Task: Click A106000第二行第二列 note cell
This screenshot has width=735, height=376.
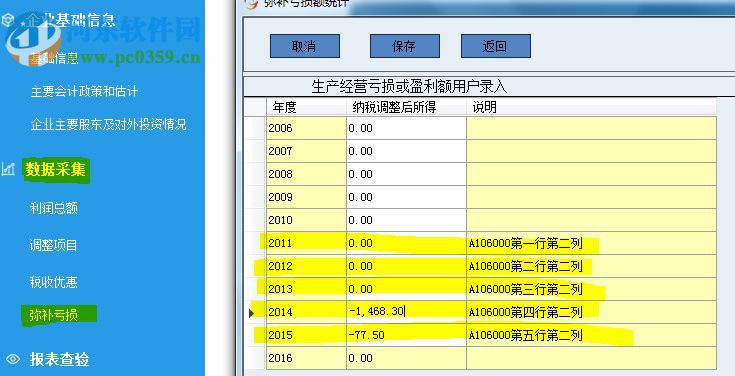Action: (591, 266)
